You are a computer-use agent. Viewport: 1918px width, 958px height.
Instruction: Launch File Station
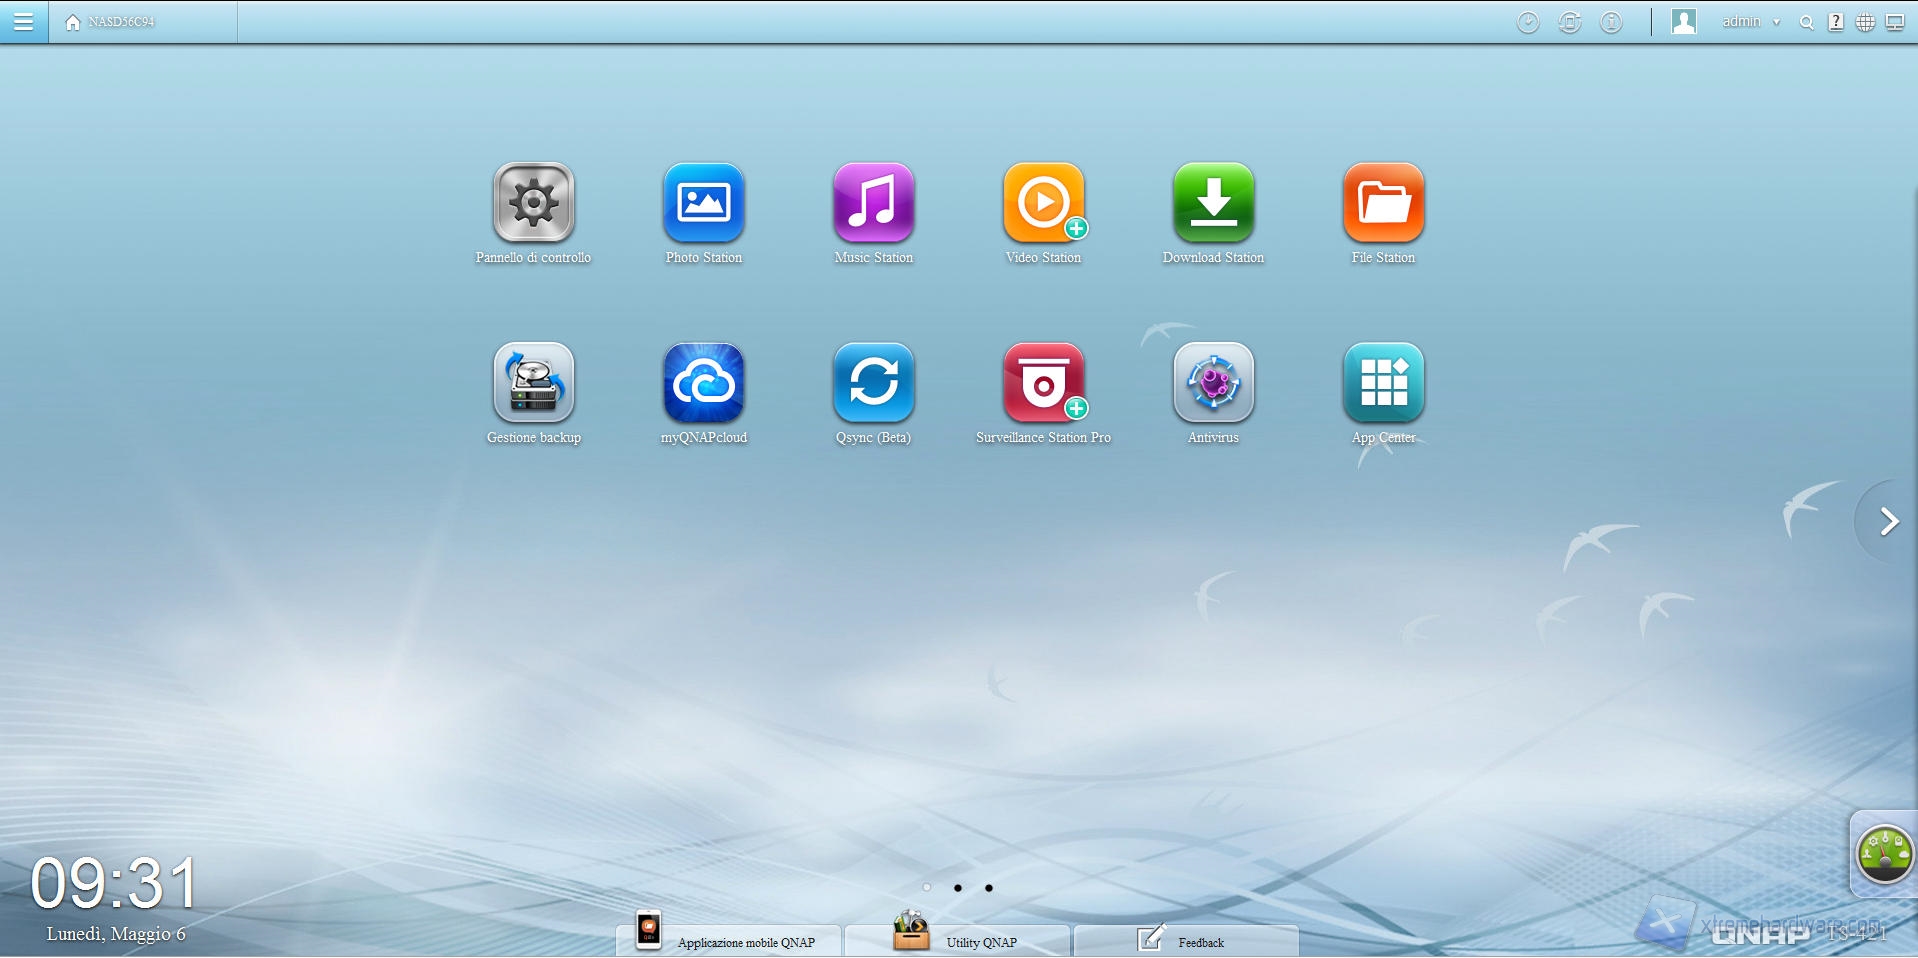pos(1383,203)
